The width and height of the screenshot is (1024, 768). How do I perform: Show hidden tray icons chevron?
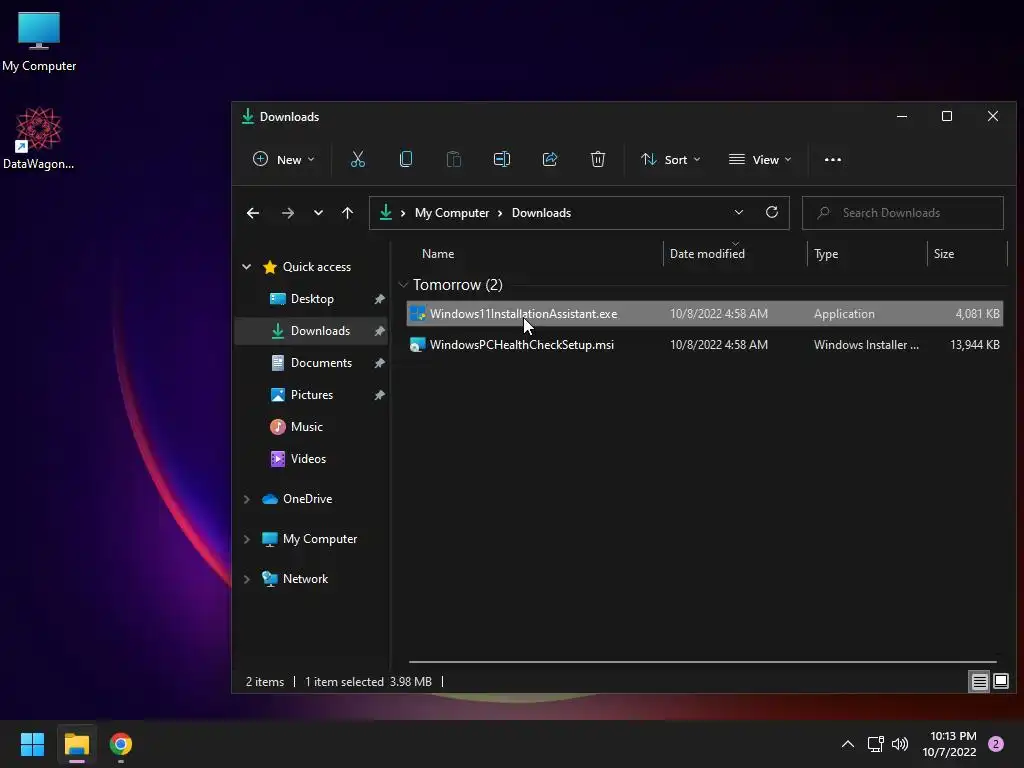[848, 744]
